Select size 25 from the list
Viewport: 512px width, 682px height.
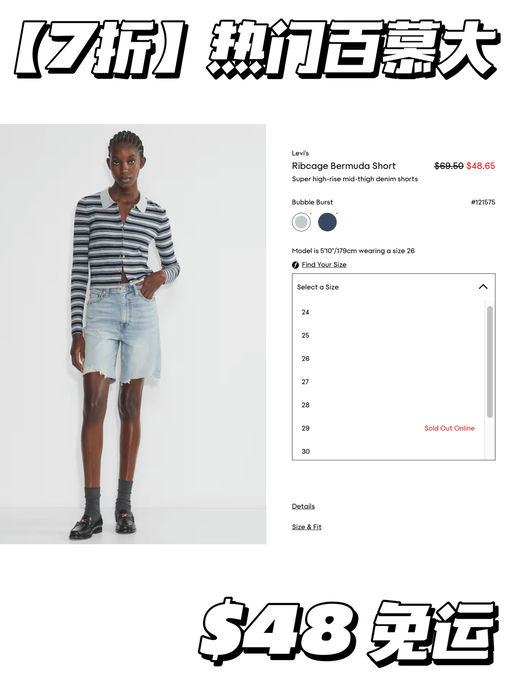[x=388, y=335]
